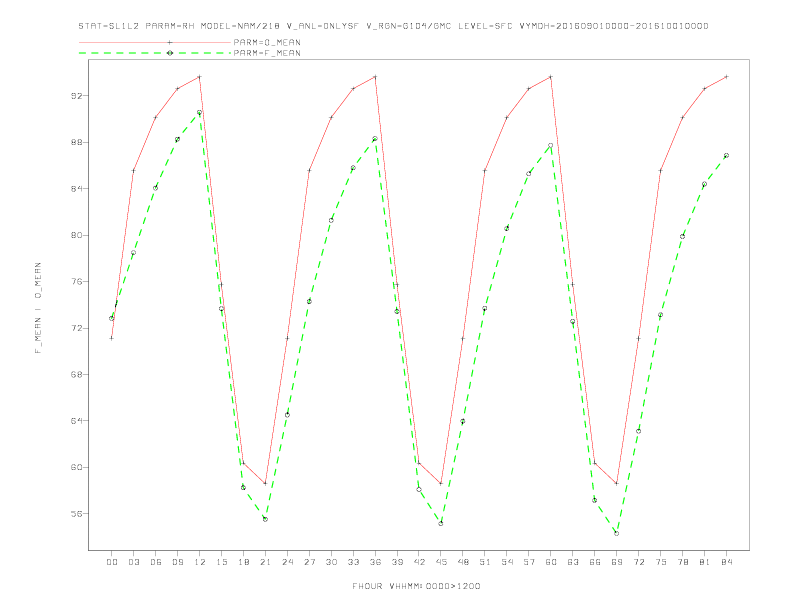The image size is (792, 612).
Task: Click the green F_MEAN circle marker at hour 45
Action: [441, 524]
